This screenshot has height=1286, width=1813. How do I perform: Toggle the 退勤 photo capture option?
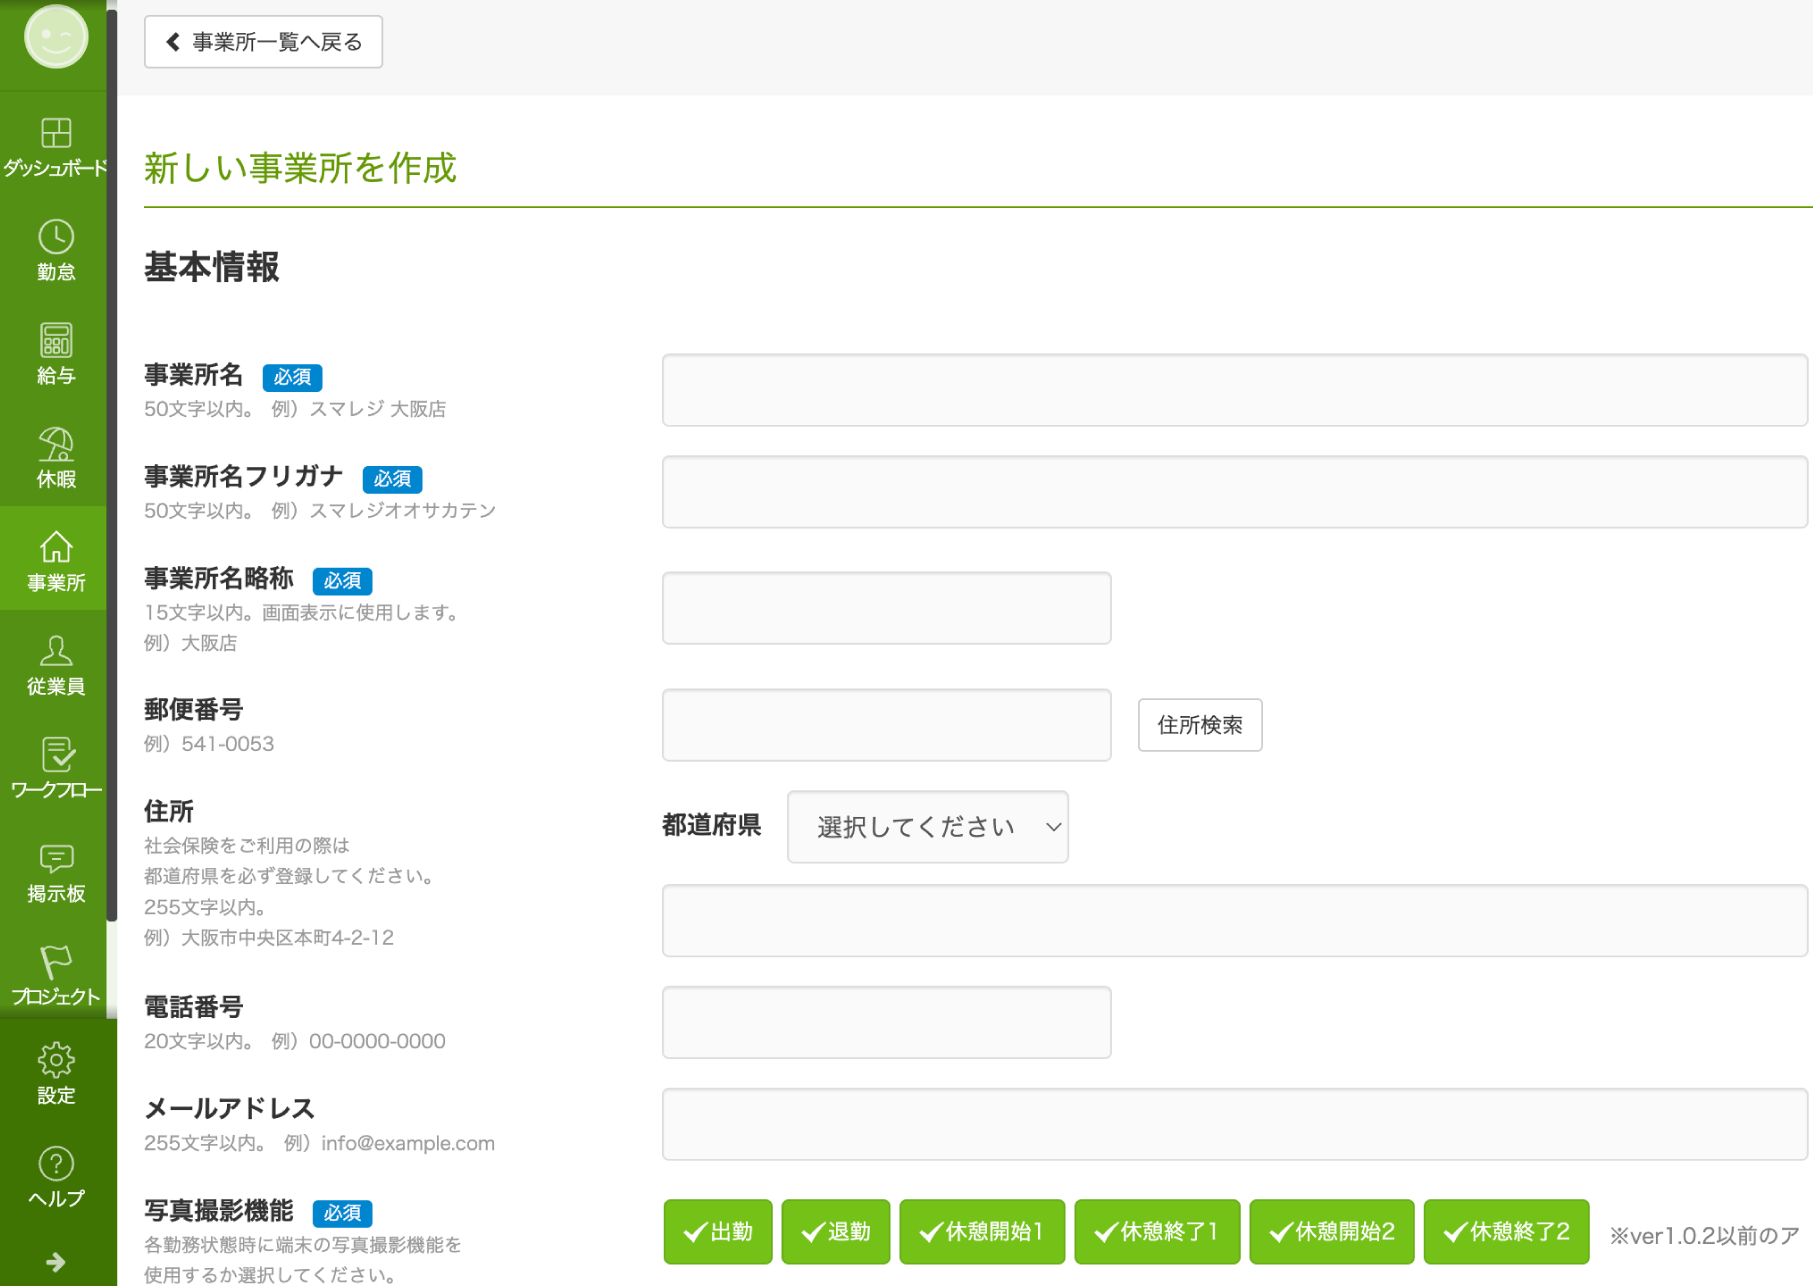pyautogui.click(x=835, y=1231)
